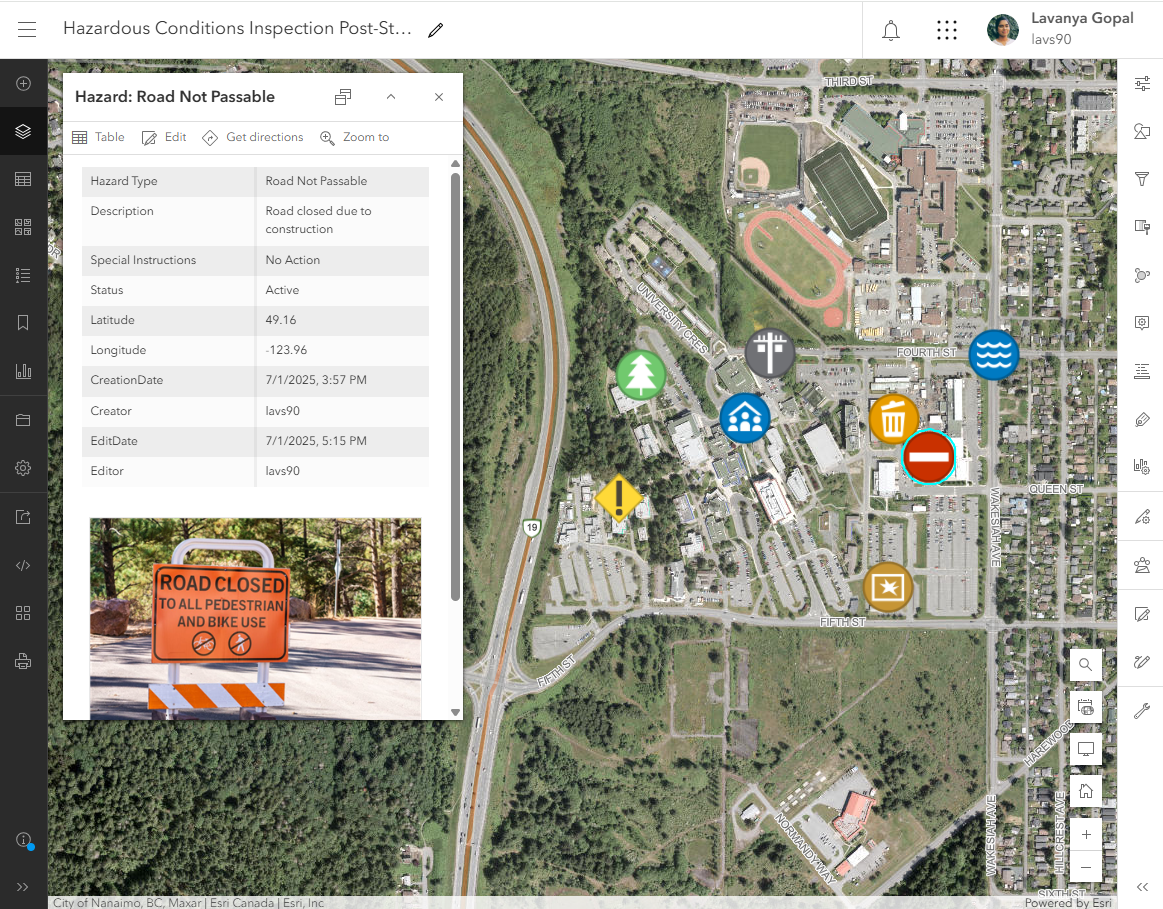The height and width of the screenshot is (909, 1163).
Task: Open the Save and open folder
Action: (23, 420)
